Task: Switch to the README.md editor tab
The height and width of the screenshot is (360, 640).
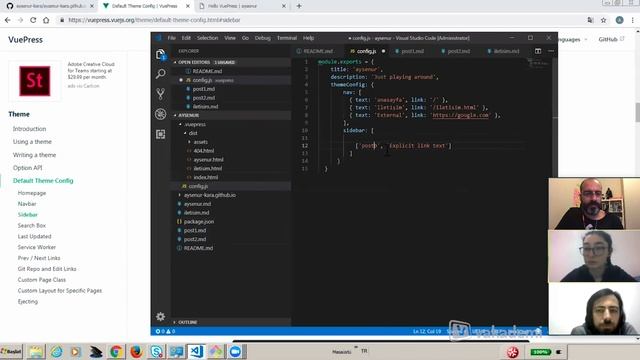Action: (x=318, y=51)
